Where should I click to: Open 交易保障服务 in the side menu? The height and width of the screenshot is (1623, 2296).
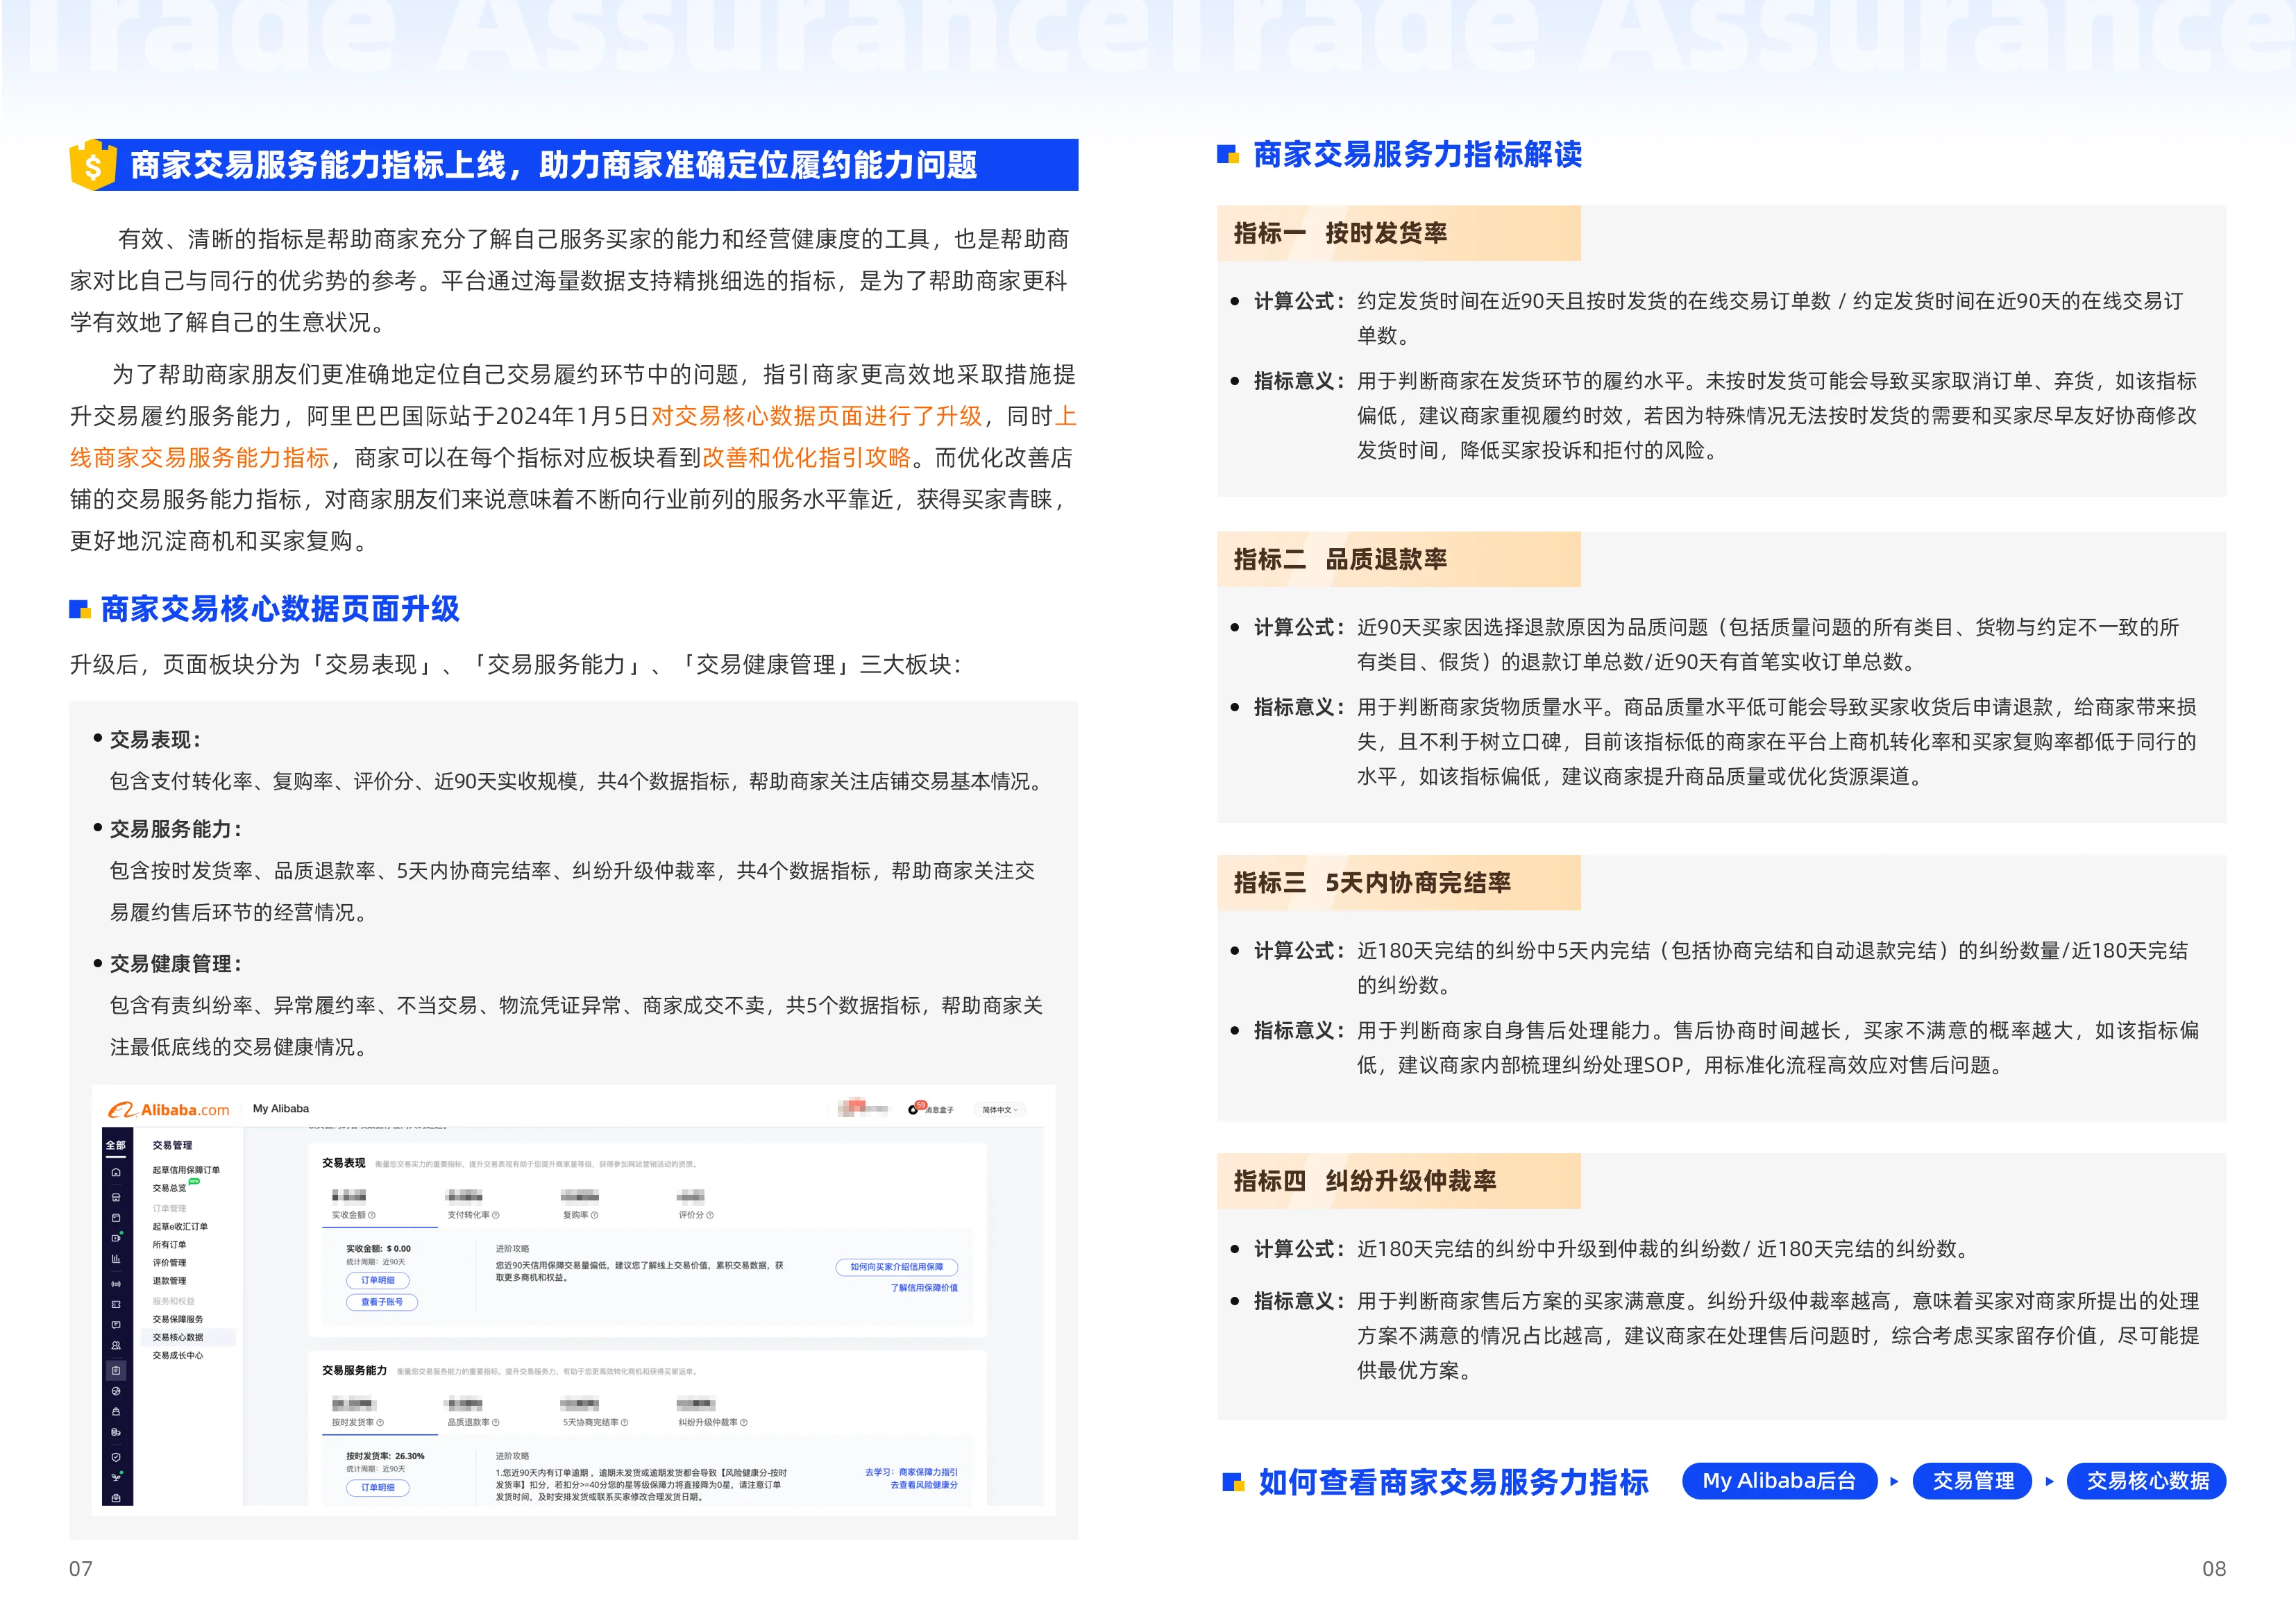178,1319
